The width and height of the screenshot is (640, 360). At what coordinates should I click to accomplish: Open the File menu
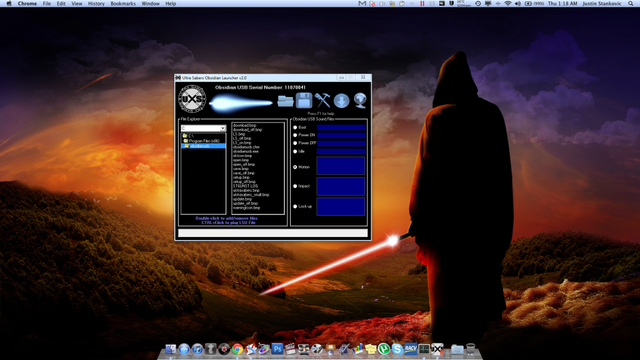pos(47,3)
